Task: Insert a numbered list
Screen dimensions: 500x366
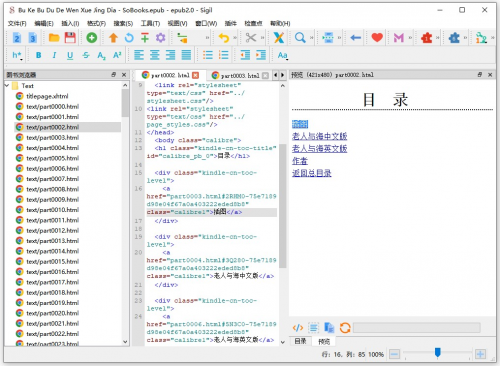Action: click(x=223, y=55)
